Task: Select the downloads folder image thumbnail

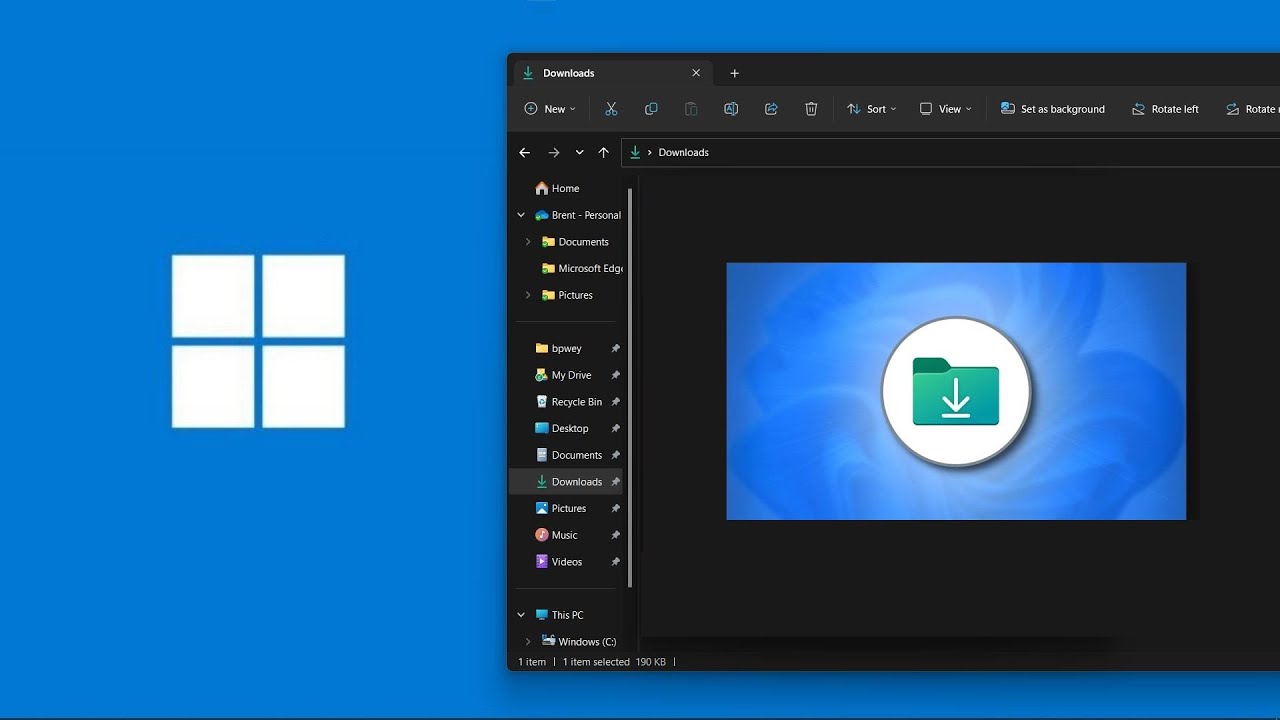Action: click(x=956, y=391)
